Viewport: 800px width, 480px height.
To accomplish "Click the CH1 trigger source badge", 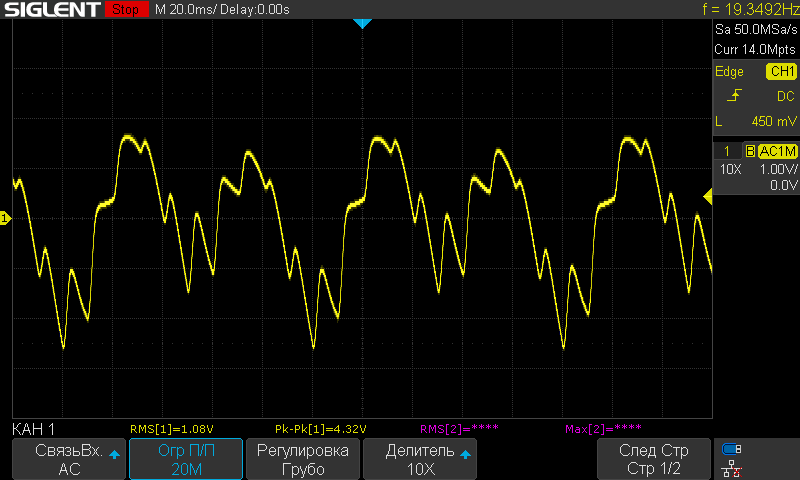I will (x=782, y=71).
